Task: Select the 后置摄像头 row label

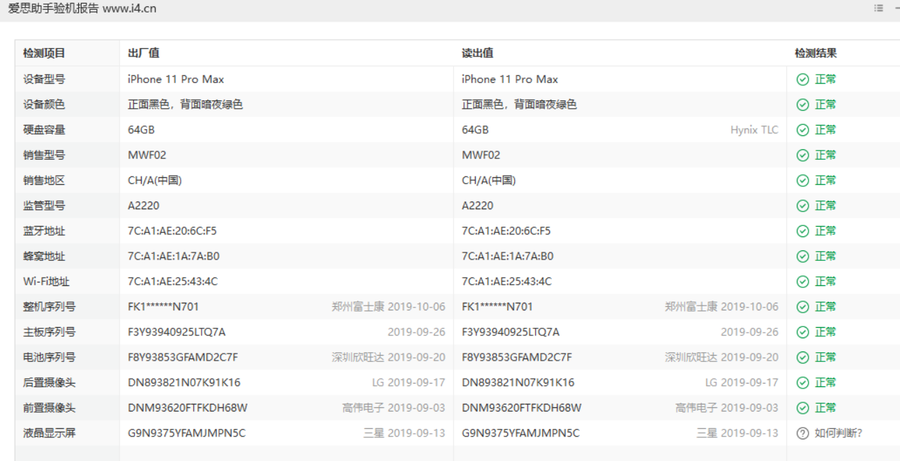Action: [49, 382]
